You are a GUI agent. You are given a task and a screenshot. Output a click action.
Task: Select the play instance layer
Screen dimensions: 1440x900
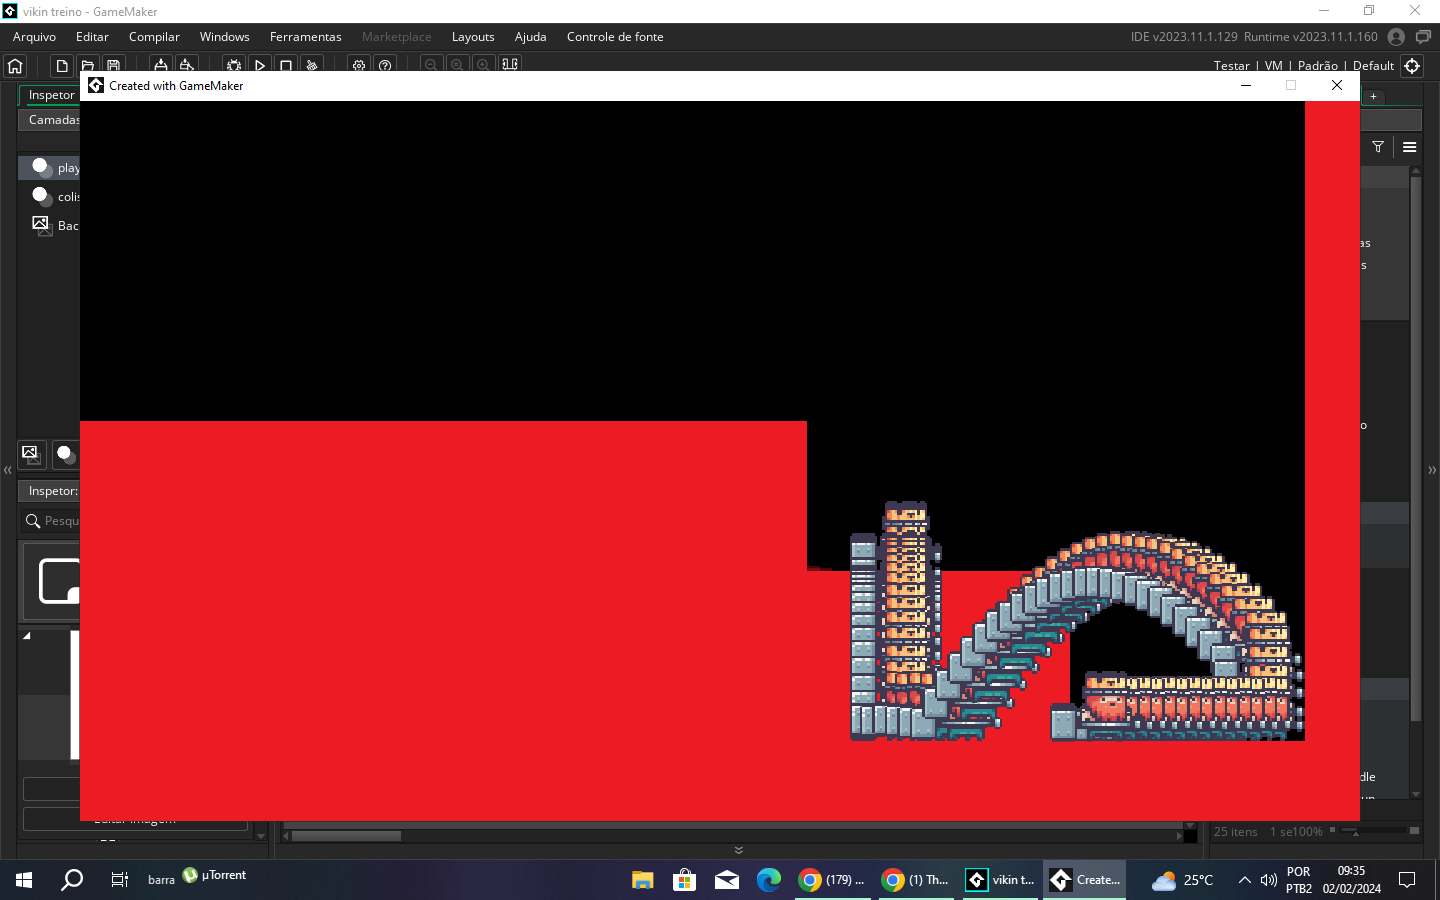click(50, 167)
